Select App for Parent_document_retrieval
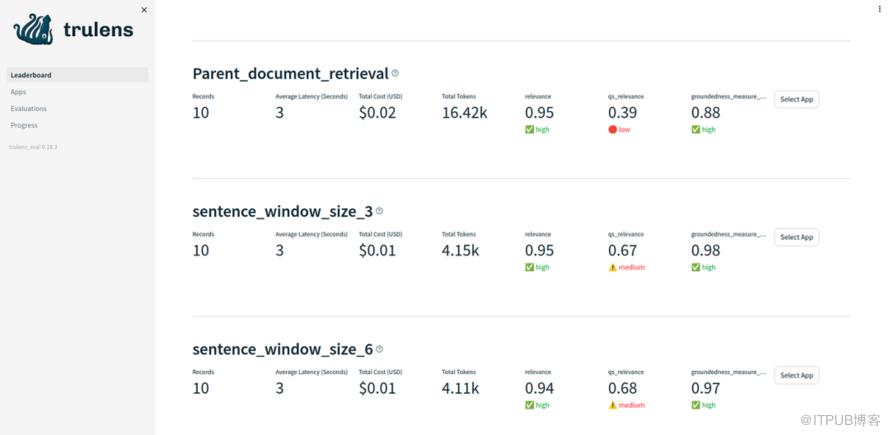The width and height of the screenshot is (890, 435). click(796, 99)
